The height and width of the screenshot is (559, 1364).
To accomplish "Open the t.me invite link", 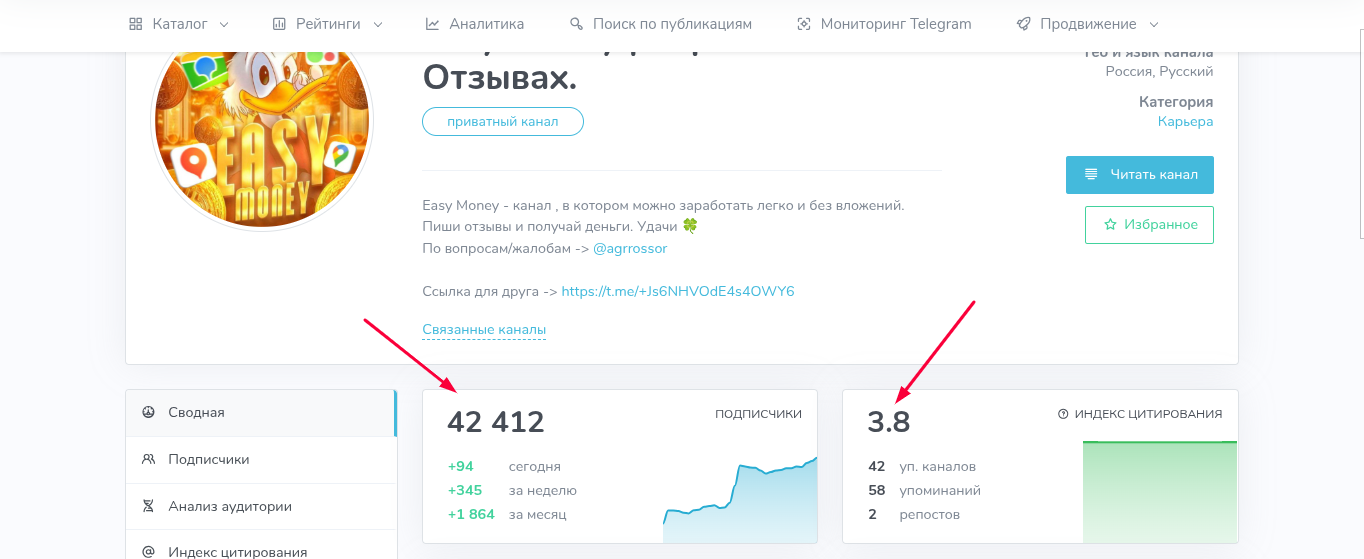I will point(678,291).
